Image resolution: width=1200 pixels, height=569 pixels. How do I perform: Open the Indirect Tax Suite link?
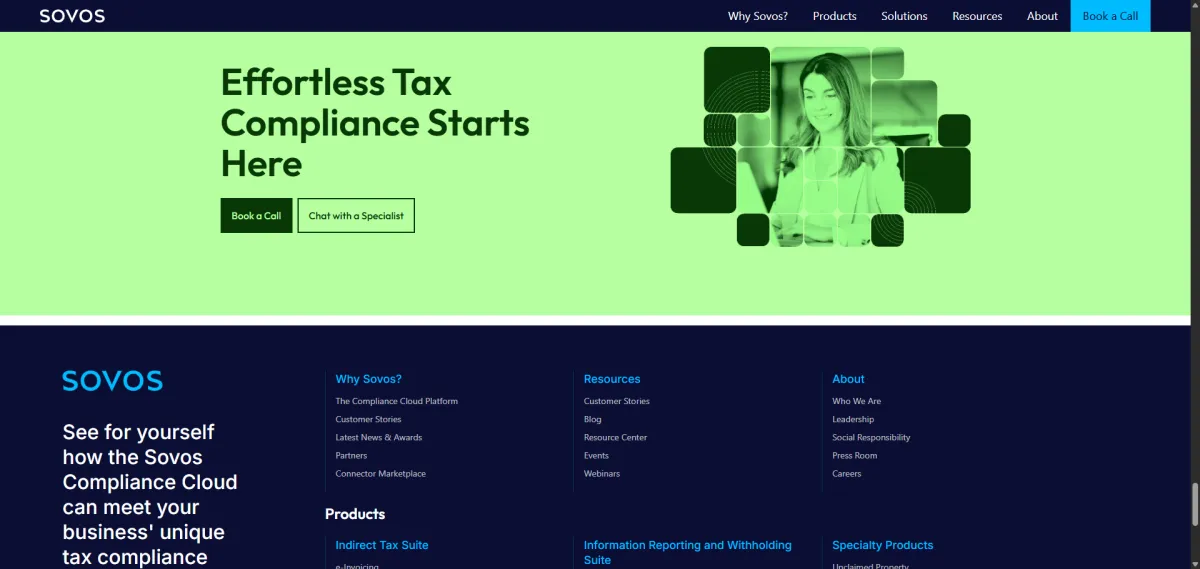(x=381, y=545)
